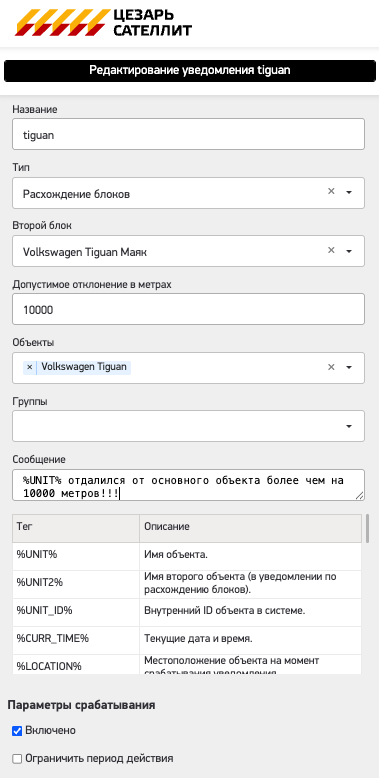Click inside the Сообщение text area
The width and height of the screenshot is (379, 778).
coord(189,485)
